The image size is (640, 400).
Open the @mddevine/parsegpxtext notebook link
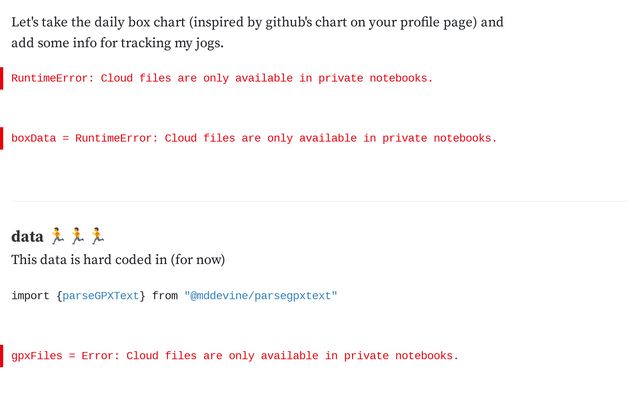pyautogui.click(x=261, y=296)
